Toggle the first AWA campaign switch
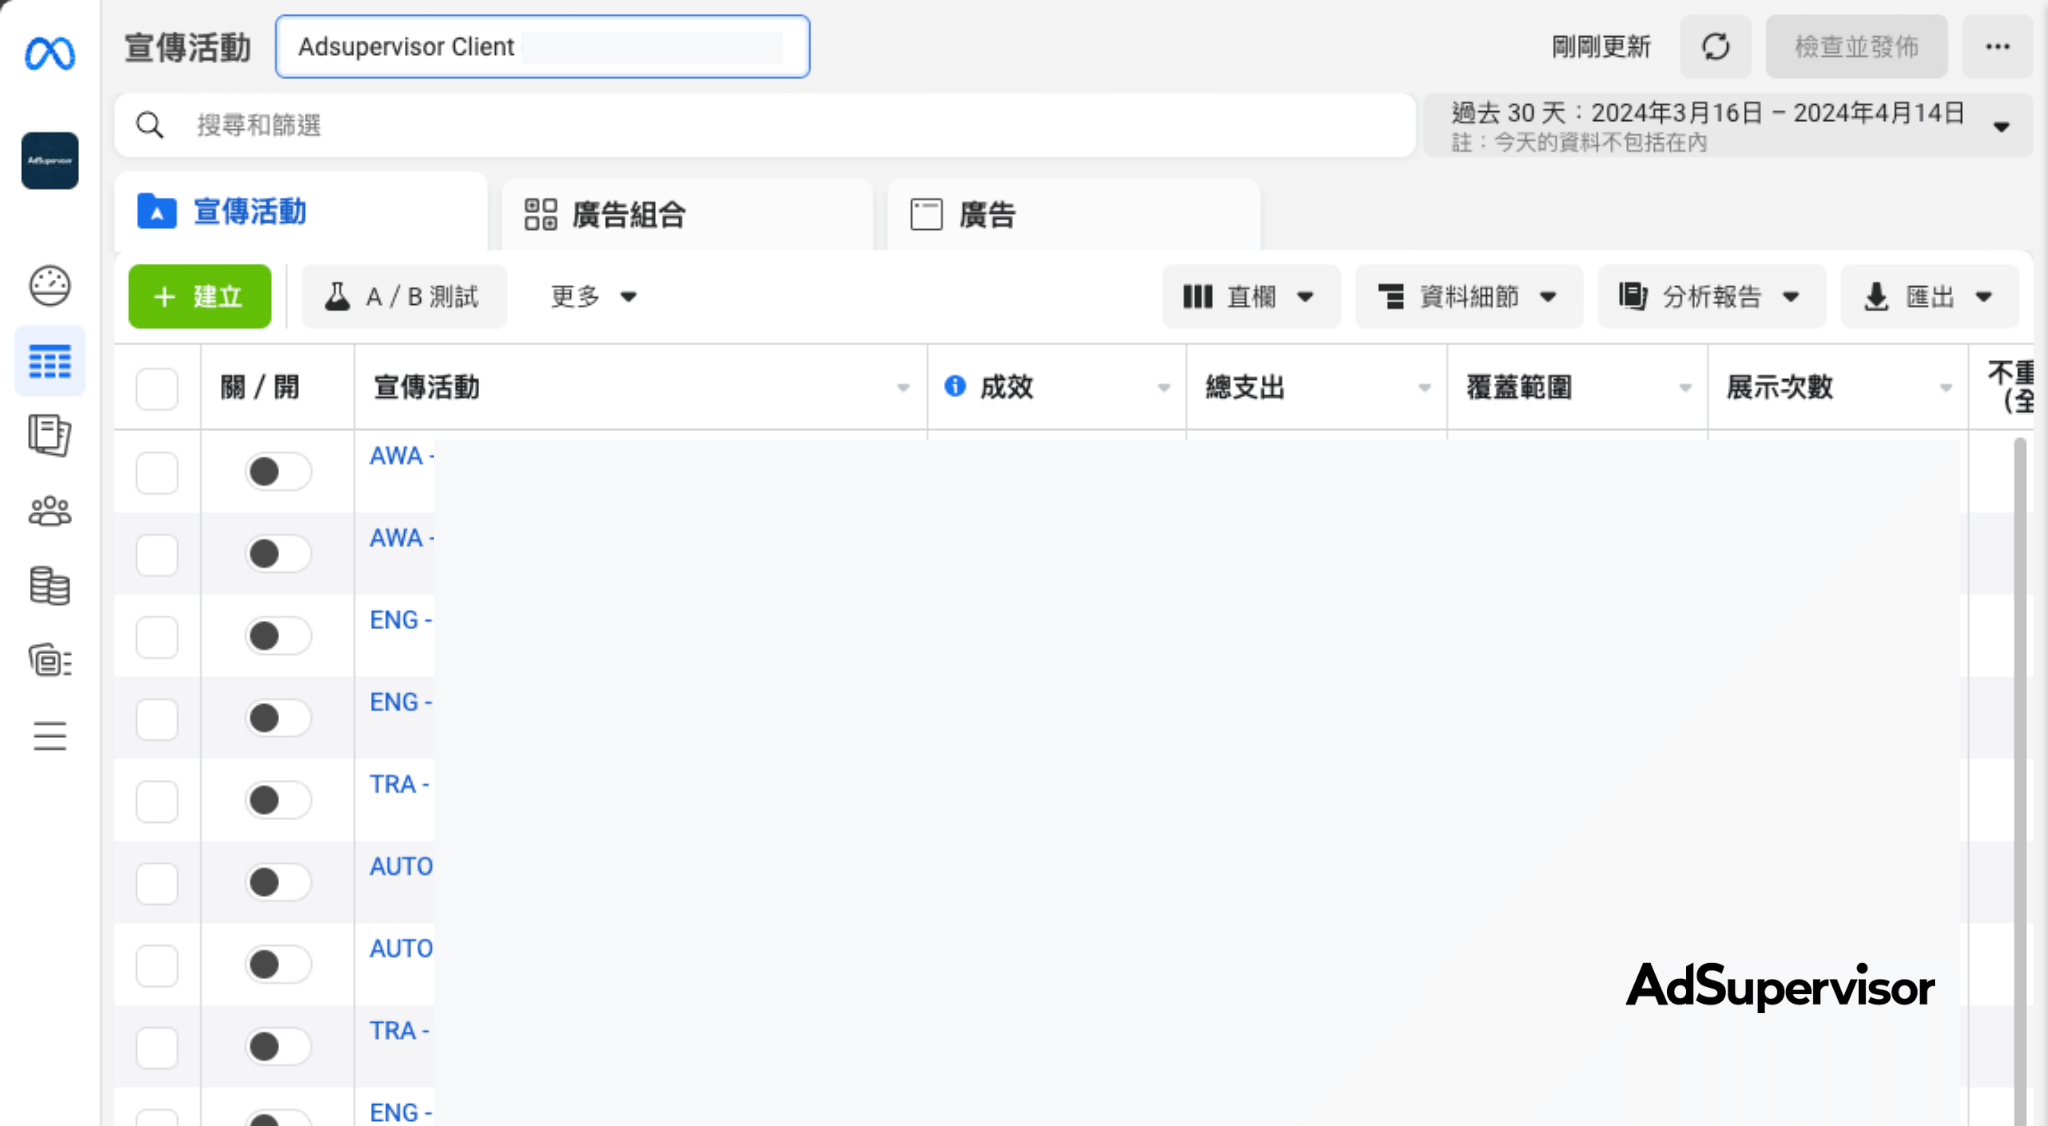Screen dimensions: 2048x1126 pos(278,471)
